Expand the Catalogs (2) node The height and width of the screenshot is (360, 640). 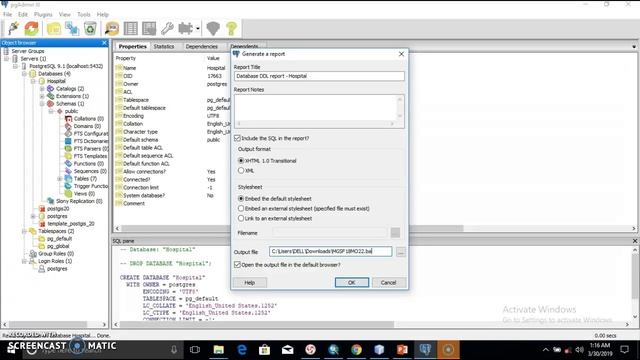click(42, 89)
